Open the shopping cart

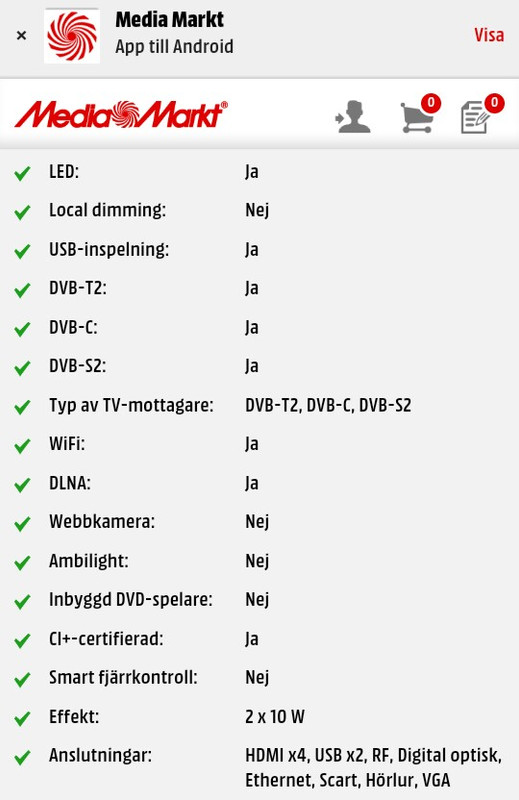tap(421, 115)
